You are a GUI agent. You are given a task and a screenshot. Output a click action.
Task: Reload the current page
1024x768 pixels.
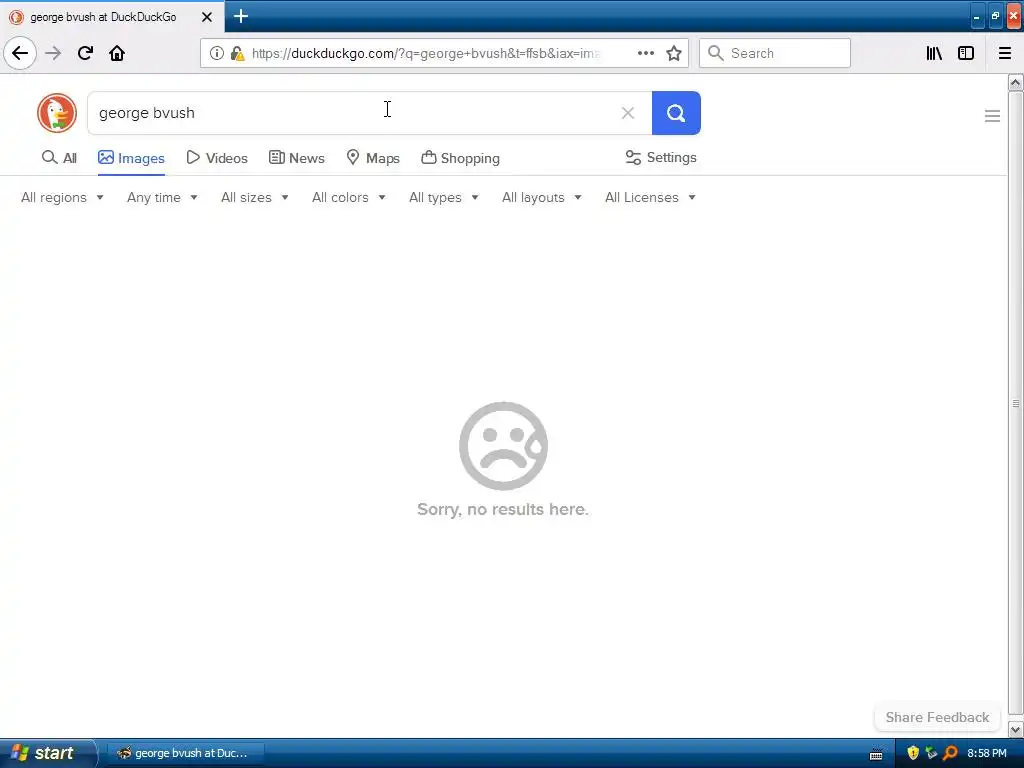85,53
